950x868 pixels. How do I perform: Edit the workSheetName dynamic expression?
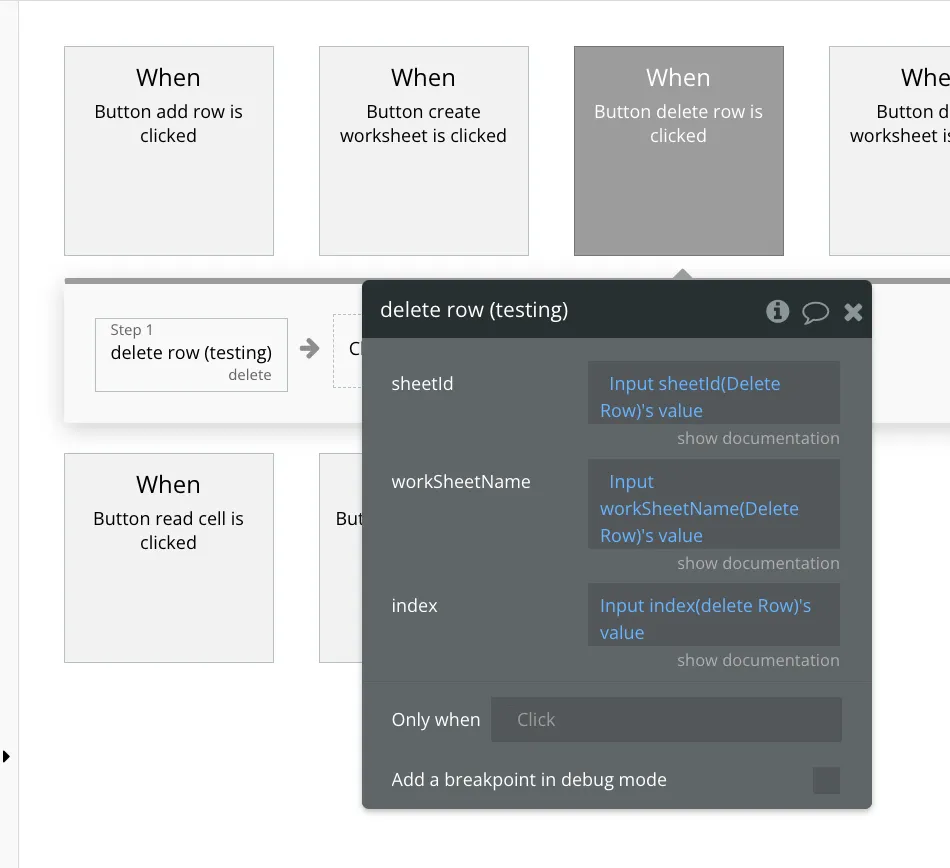713,508
